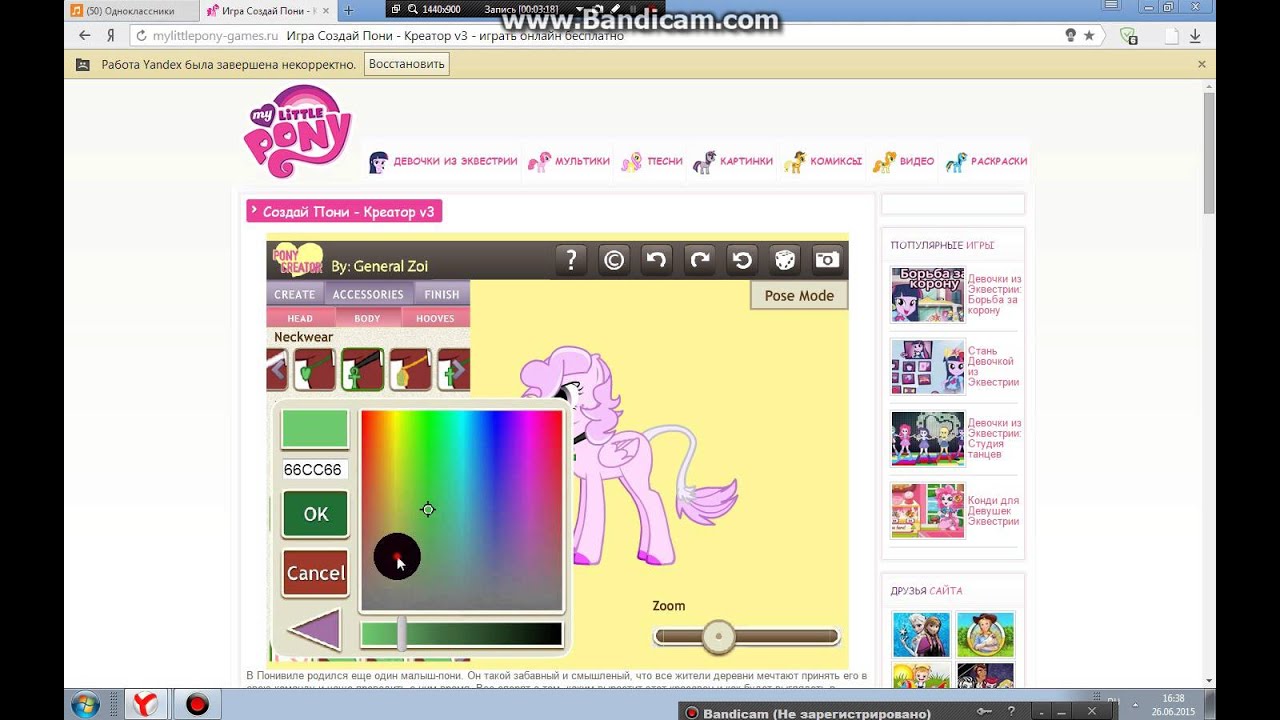This screenshot has width=1280, height=720.
Task: Click the green brightness slider bar
Action: [462, 634]
